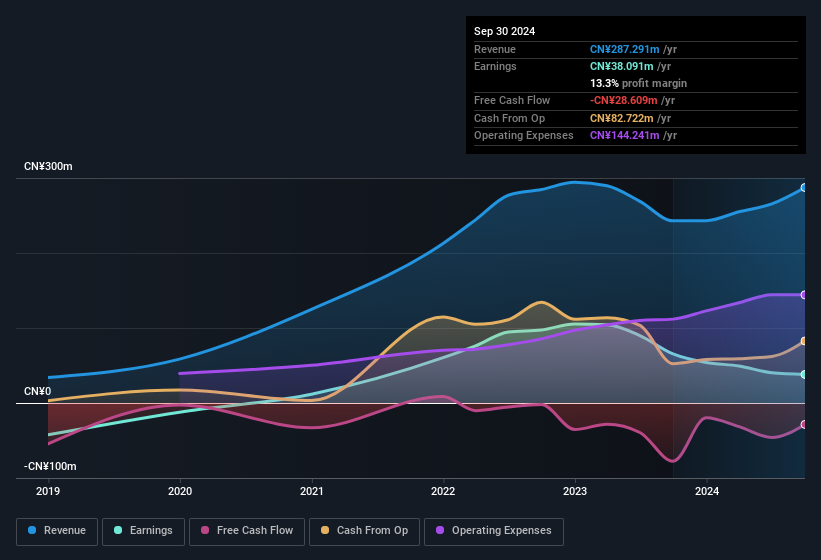Click the Revenue end-point marker on the chart

[x=804, y=188]
